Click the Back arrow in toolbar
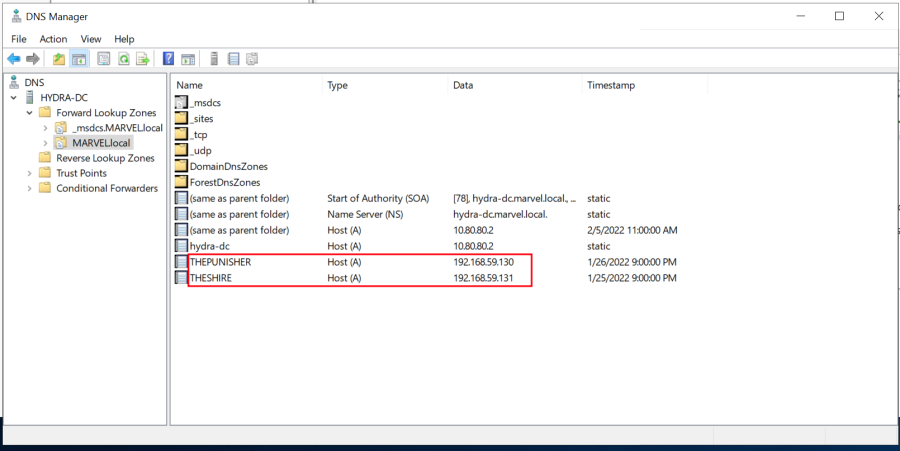The height and width of the screenshot is (451, 900). point(14,59)
